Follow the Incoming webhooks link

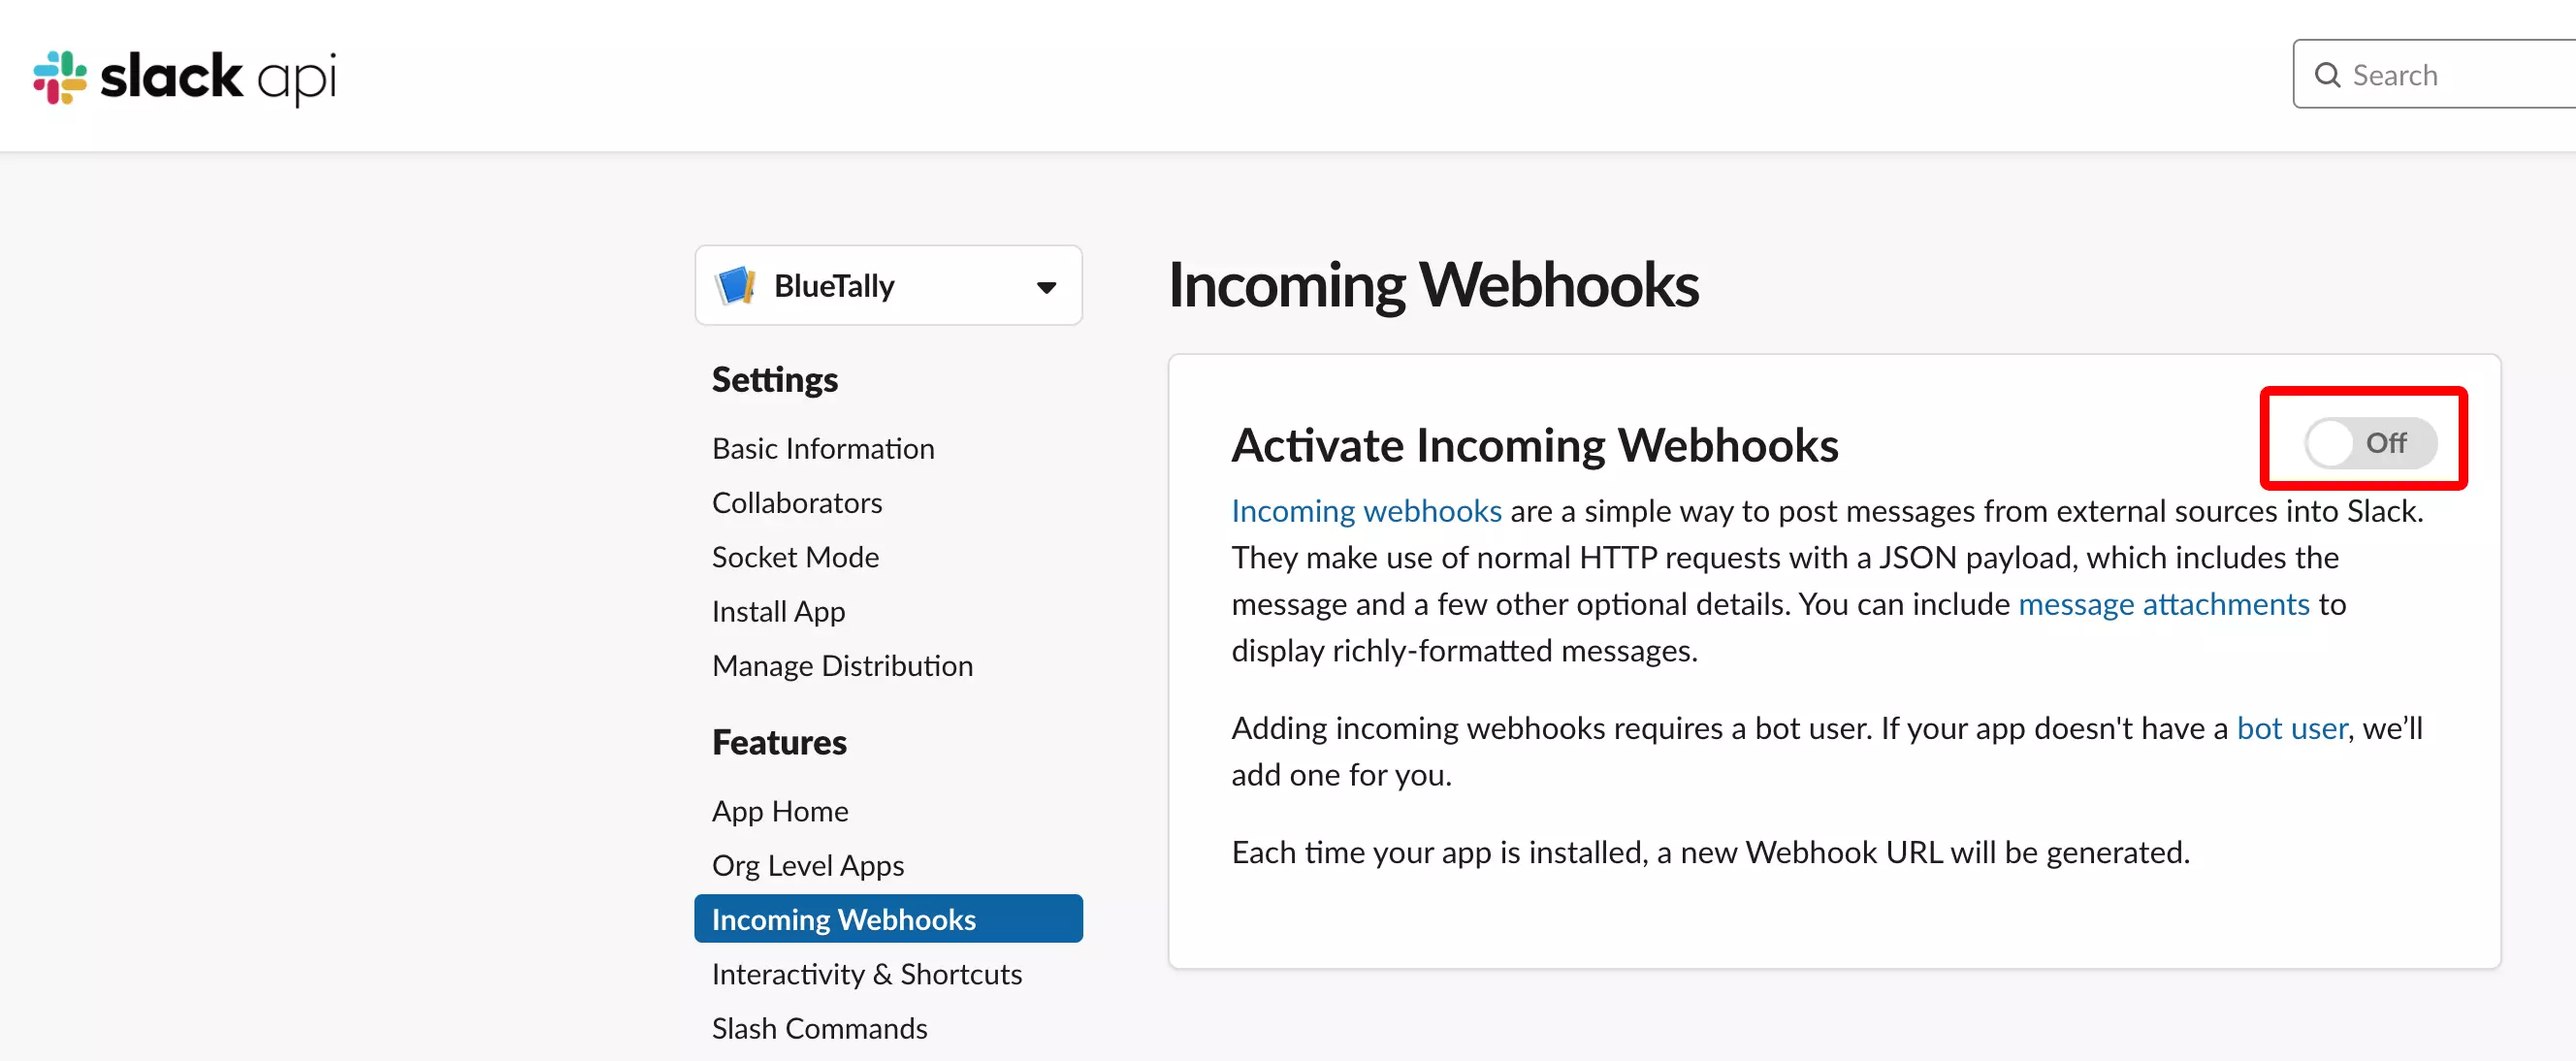[x=1366, y=511]
